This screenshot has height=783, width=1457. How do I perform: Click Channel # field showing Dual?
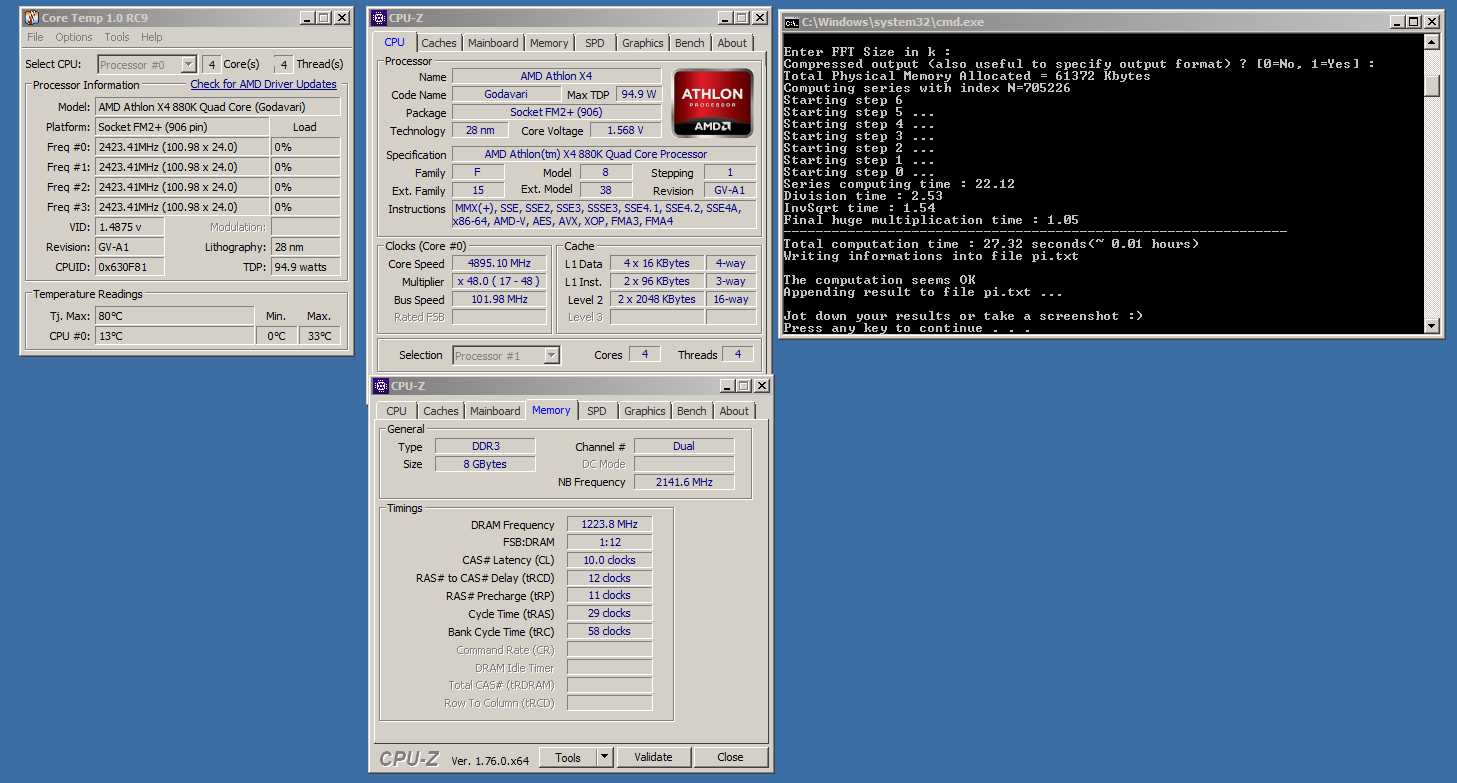coord(684,446)
